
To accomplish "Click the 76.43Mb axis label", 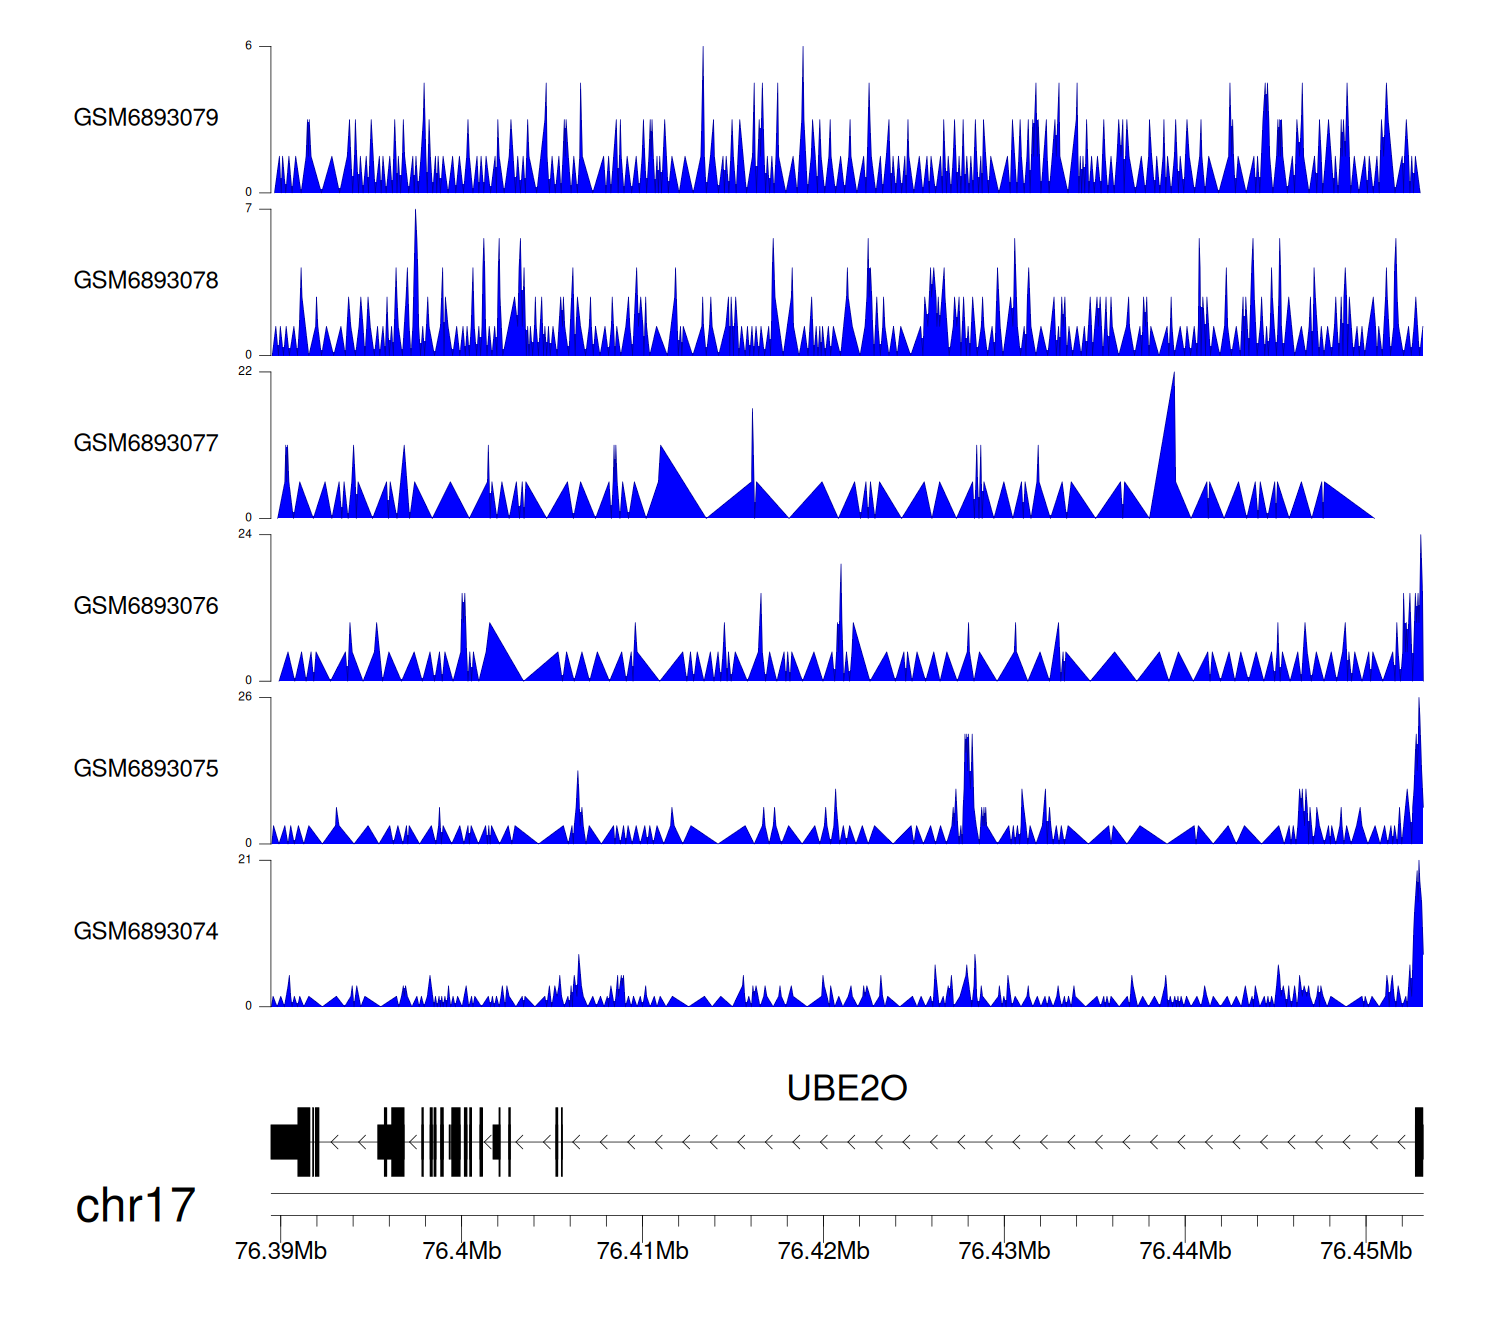I will (x=1004, y=1252).
